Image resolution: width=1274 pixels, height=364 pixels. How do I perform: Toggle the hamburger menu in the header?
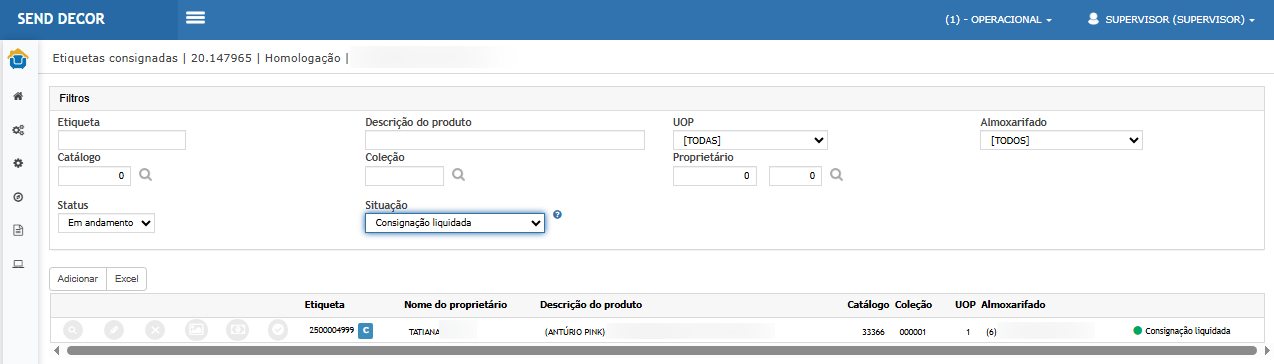195,18
